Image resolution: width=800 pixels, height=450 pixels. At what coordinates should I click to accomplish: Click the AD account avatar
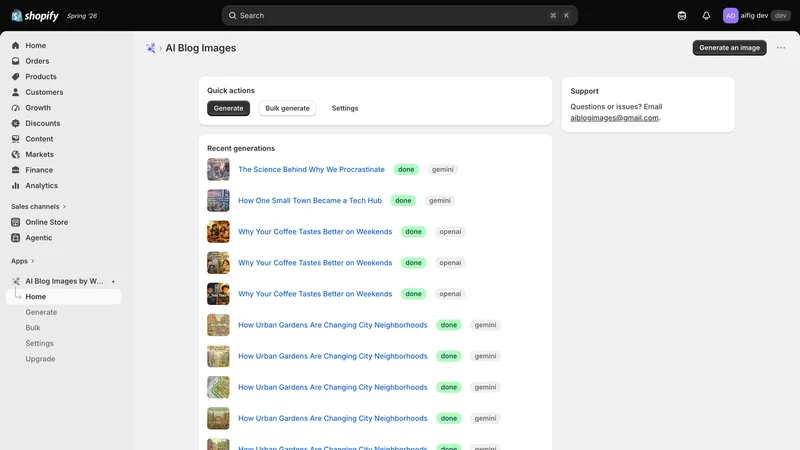[x=730, y=16]
